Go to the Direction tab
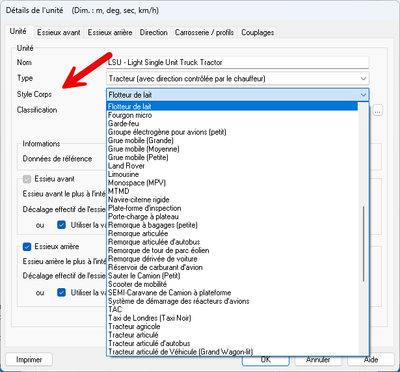This screenshot has height=372, width=400. pyautogui.click(x=154, y=32)
